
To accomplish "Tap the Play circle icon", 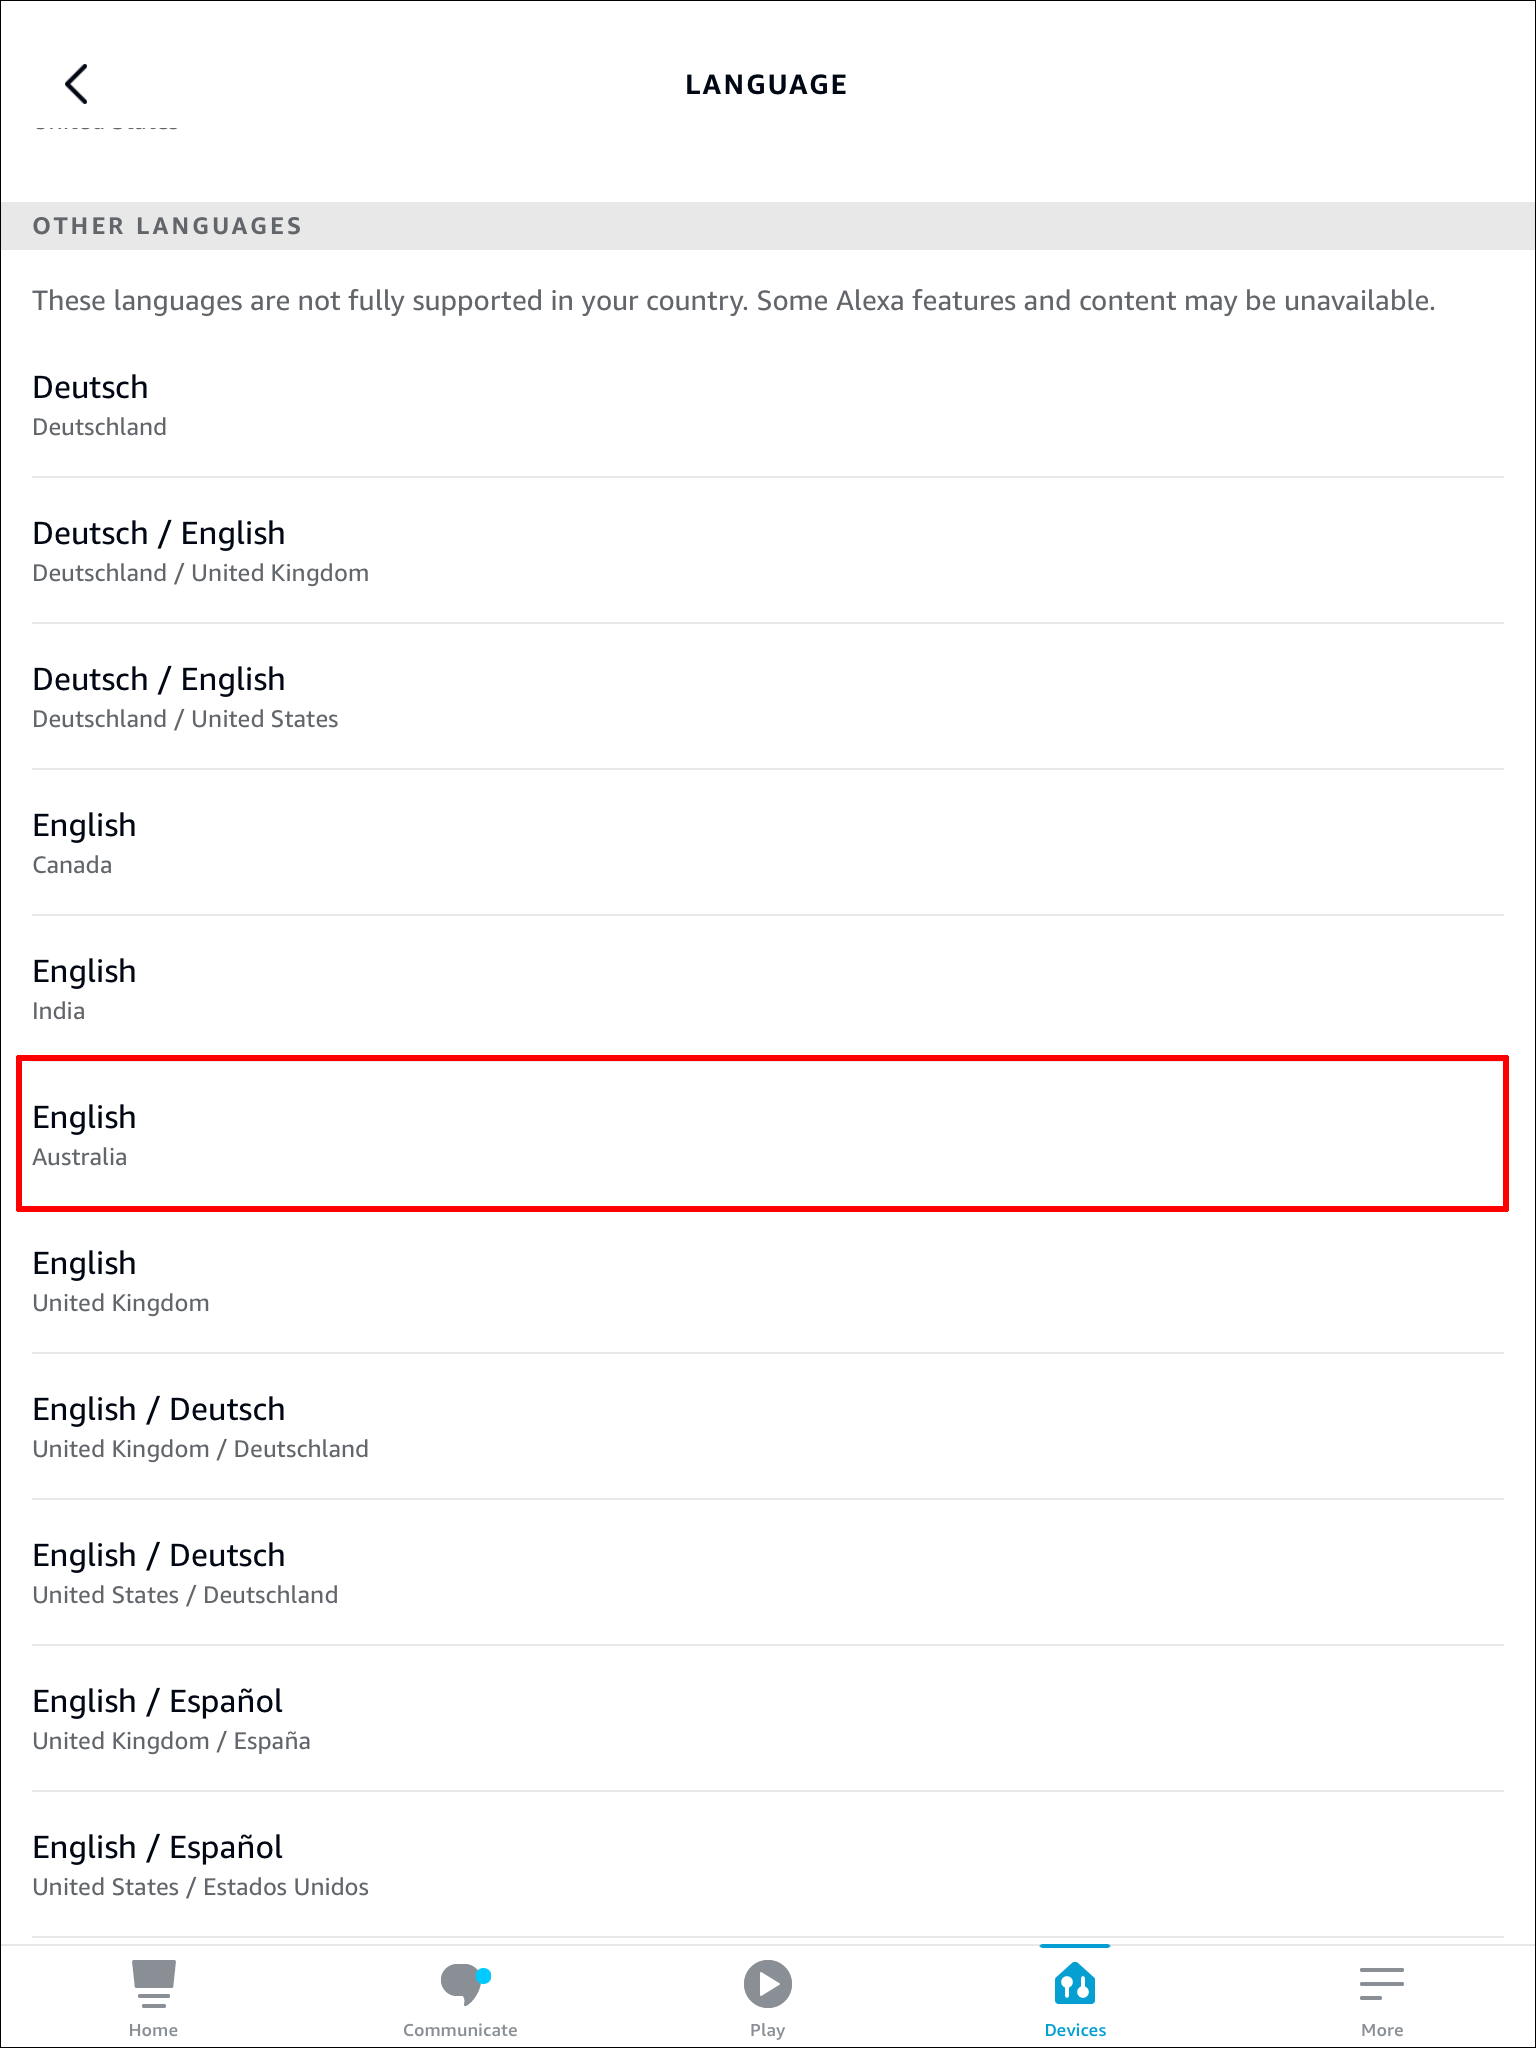I will [x=767, y=1984].
